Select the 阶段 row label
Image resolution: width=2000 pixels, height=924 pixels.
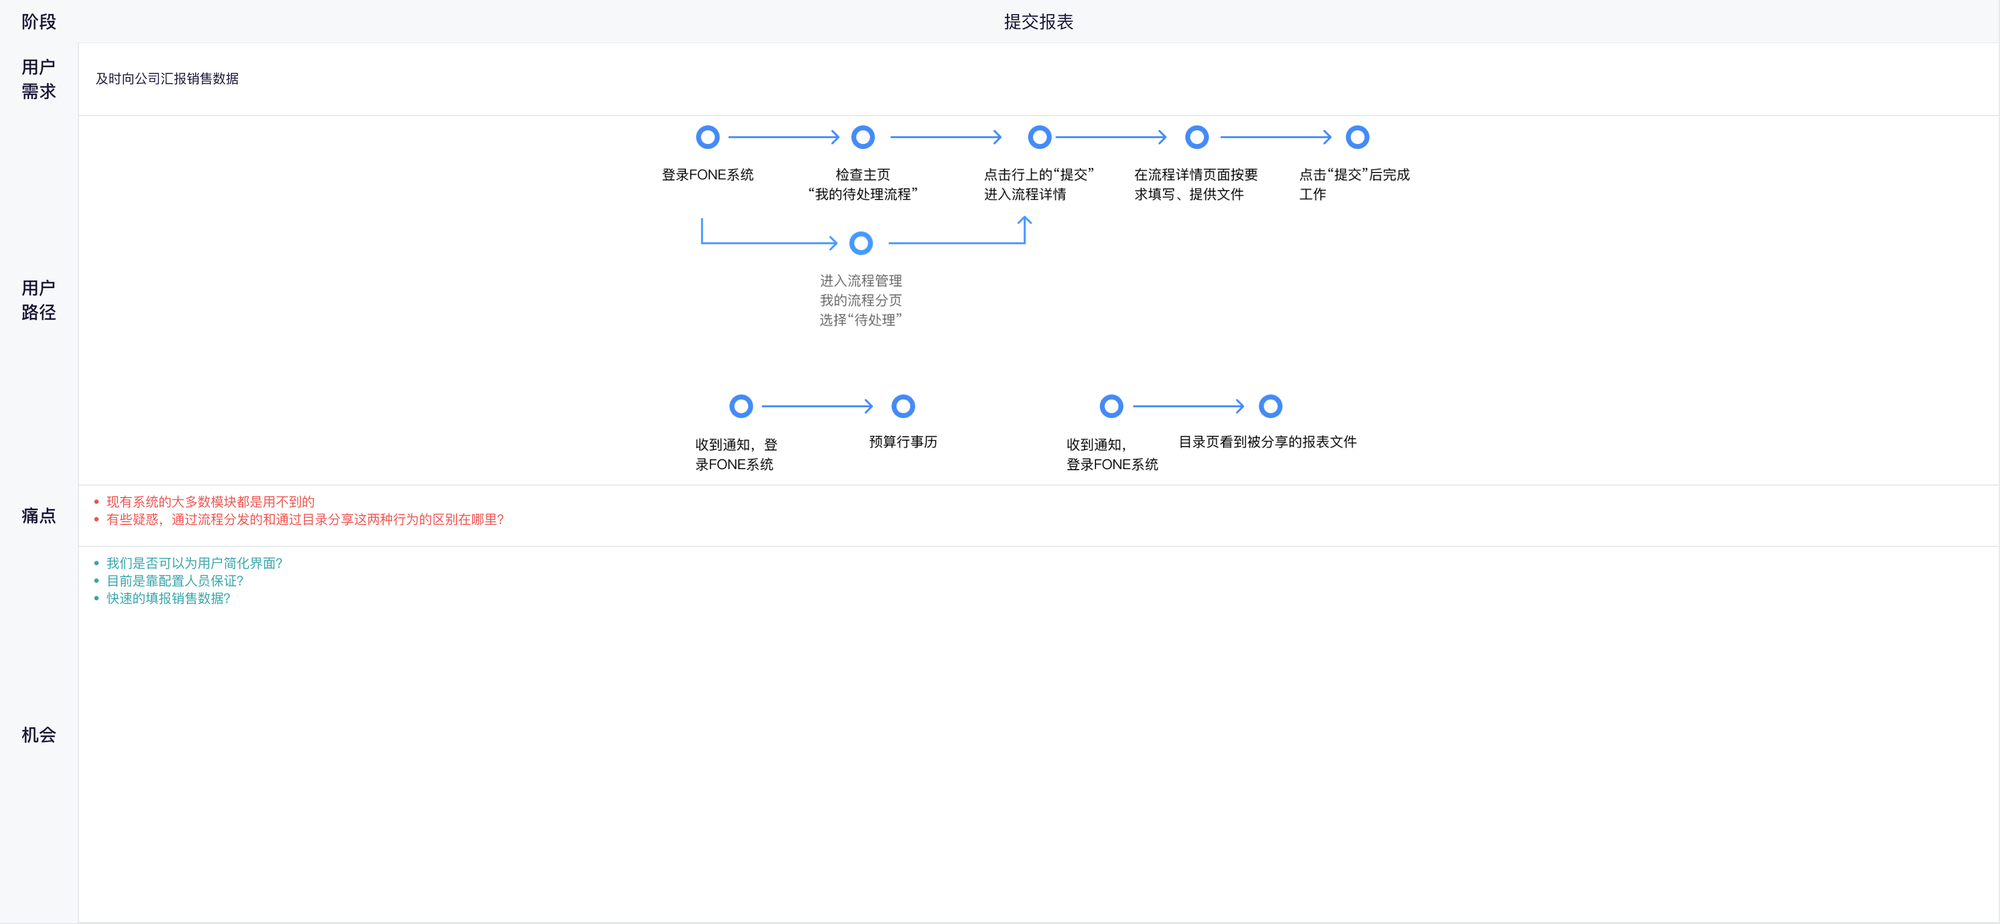click(x=39, y=22)
